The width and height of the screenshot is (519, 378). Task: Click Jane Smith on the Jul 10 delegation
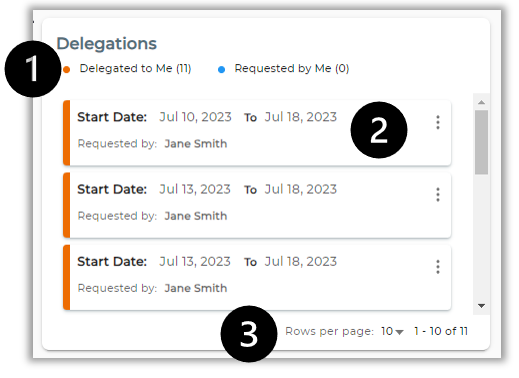196,144
